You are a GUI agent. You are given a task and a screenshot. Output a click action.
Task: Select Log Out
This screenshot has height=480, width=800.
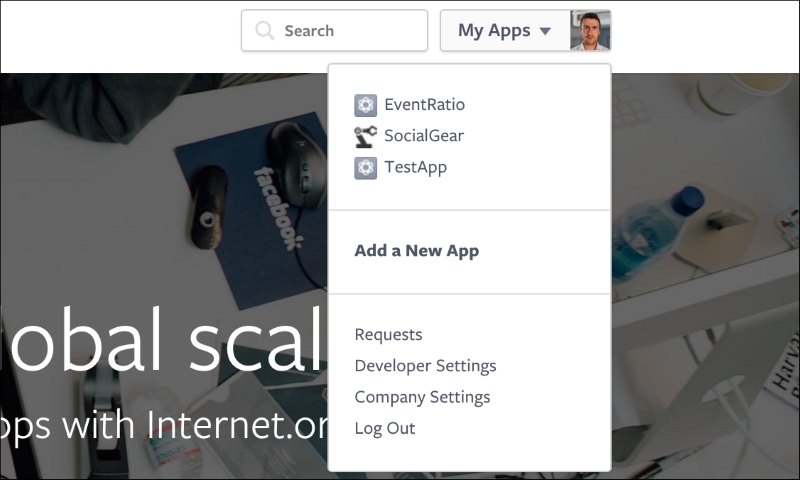[x=385, y=428]
